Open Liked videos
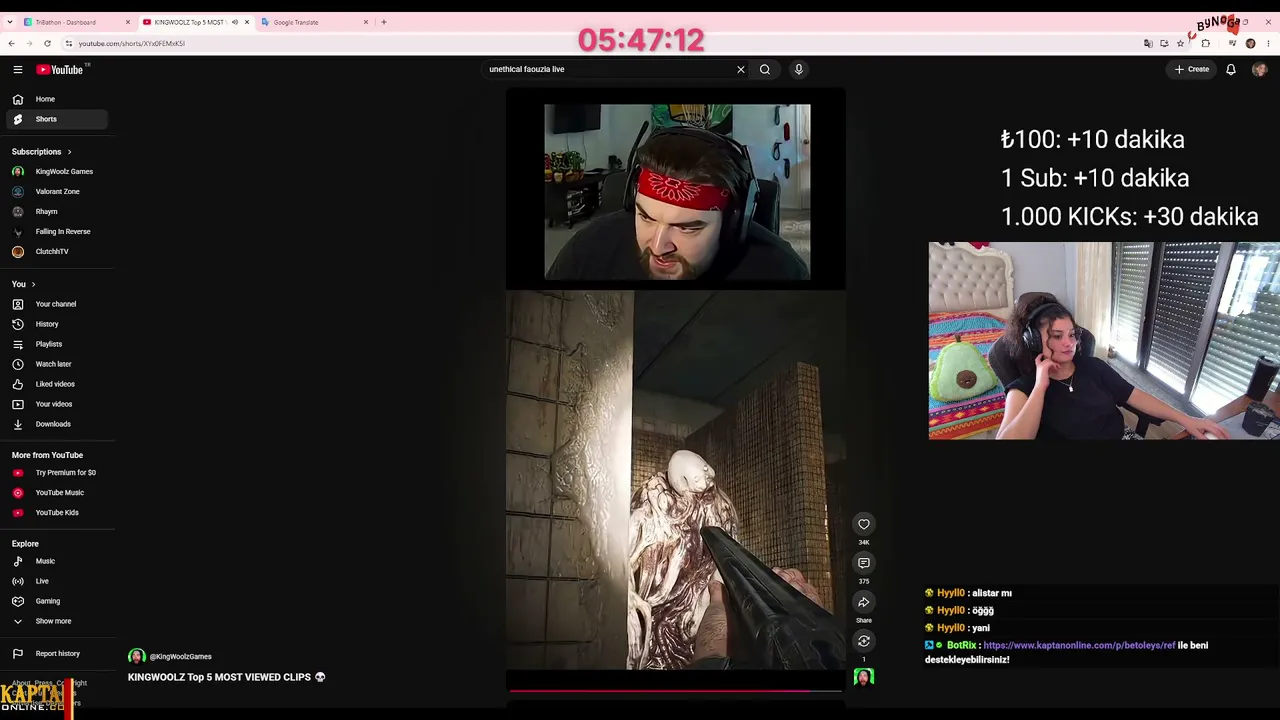Screen dimensions: 1280x720 tap(56, 384)
